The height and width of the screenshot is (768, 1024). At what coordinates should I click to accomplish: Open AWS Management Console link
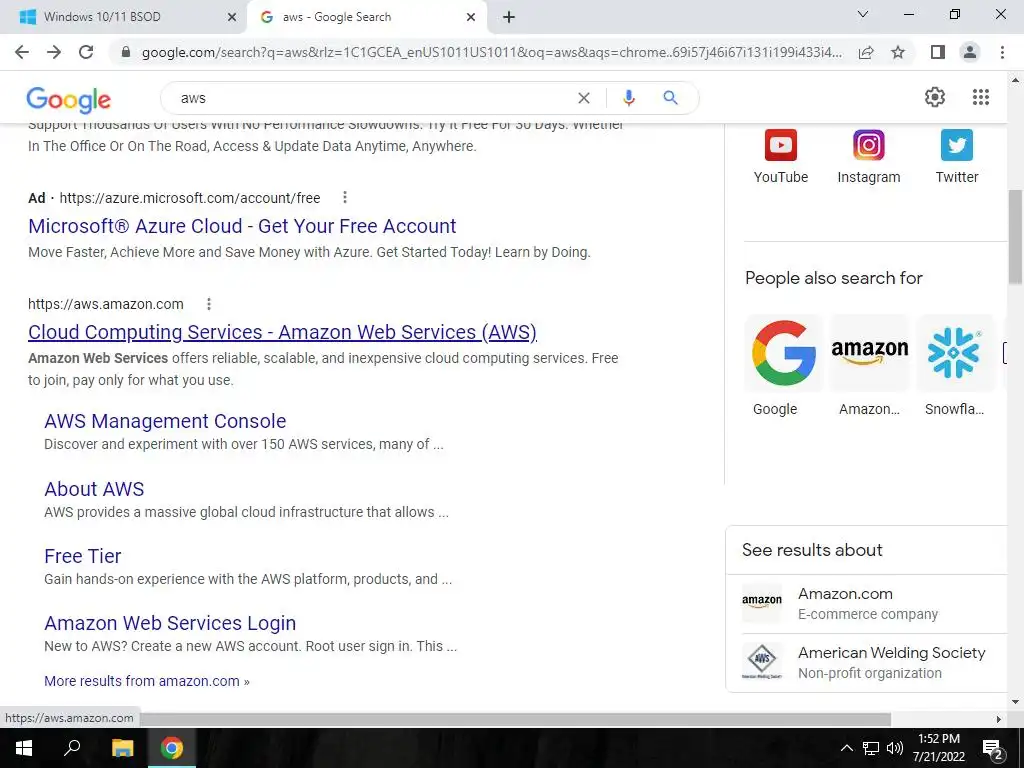point(165,421)
